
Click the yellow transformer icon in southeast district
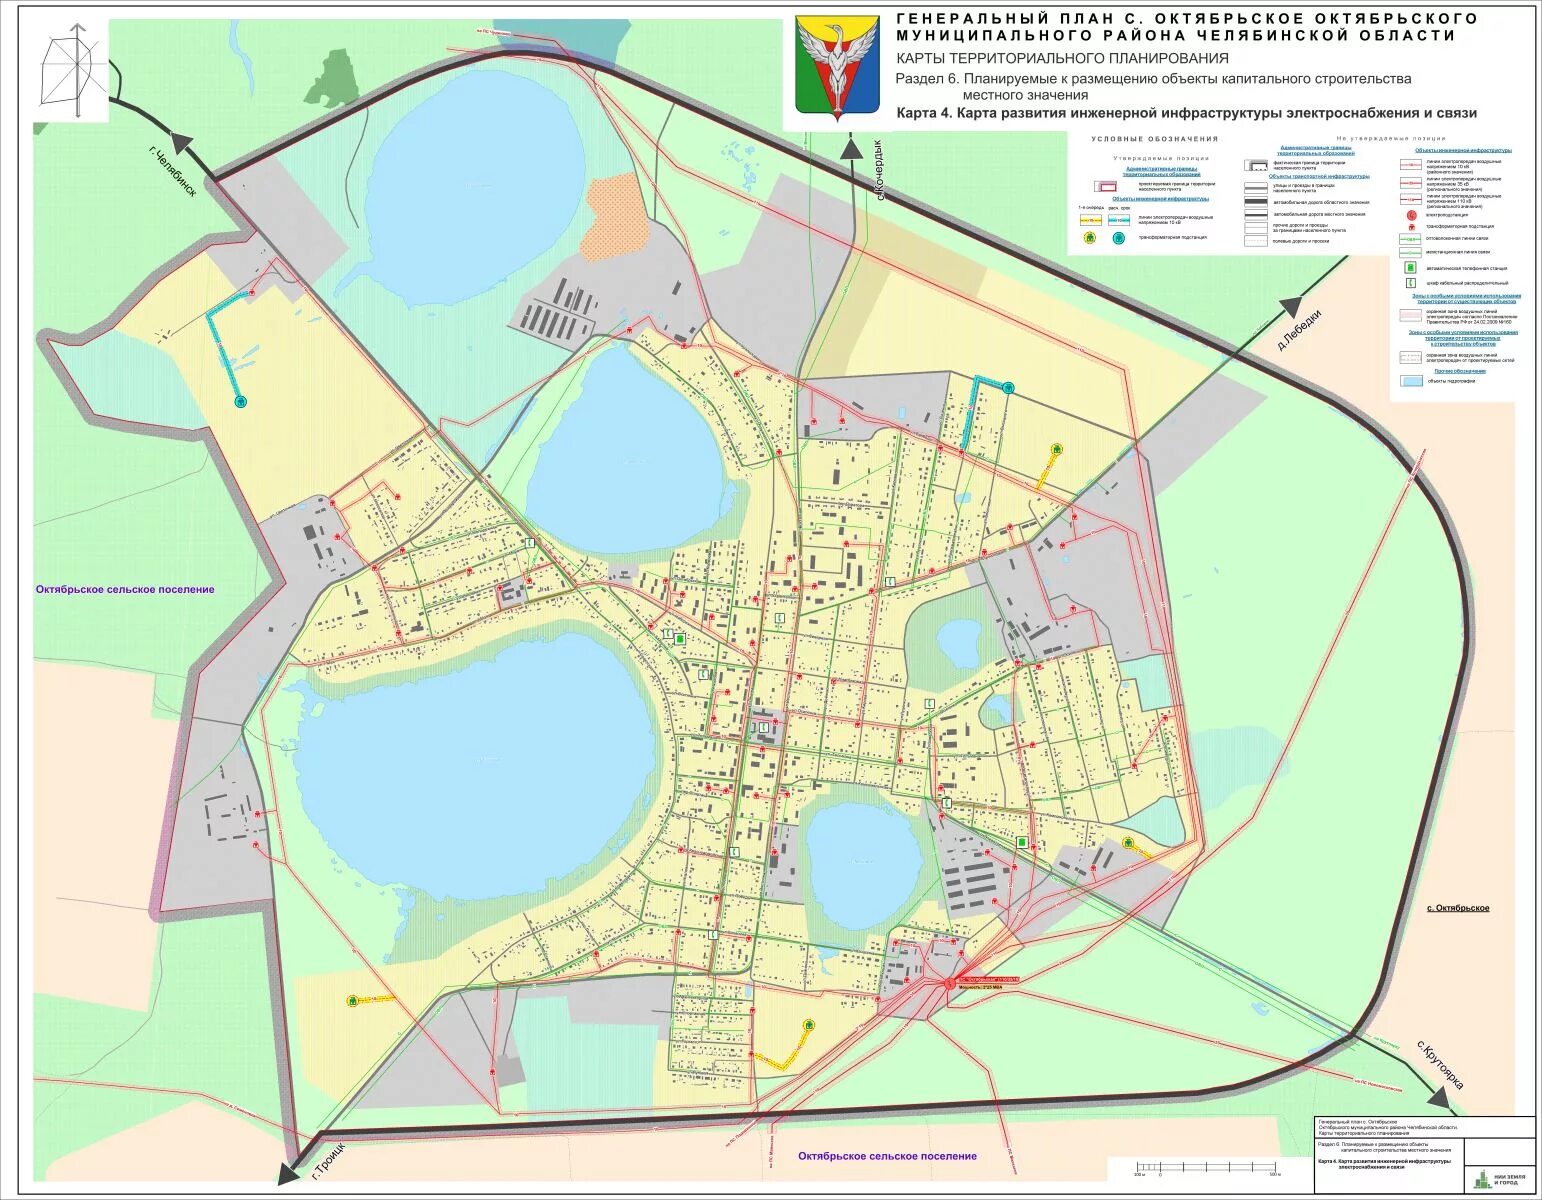coord(1128,843)
